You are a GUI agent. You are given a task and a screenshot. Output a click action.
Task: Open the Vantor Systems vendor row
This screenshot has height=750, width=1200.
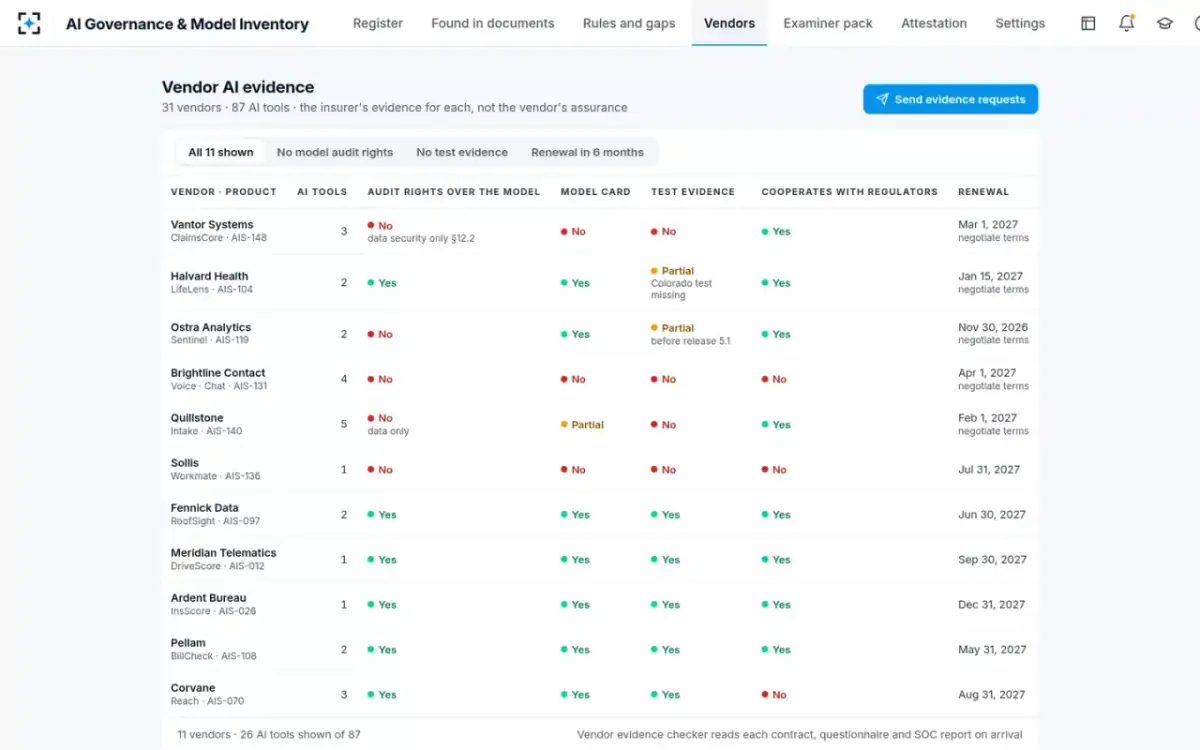tap(600, 231)
